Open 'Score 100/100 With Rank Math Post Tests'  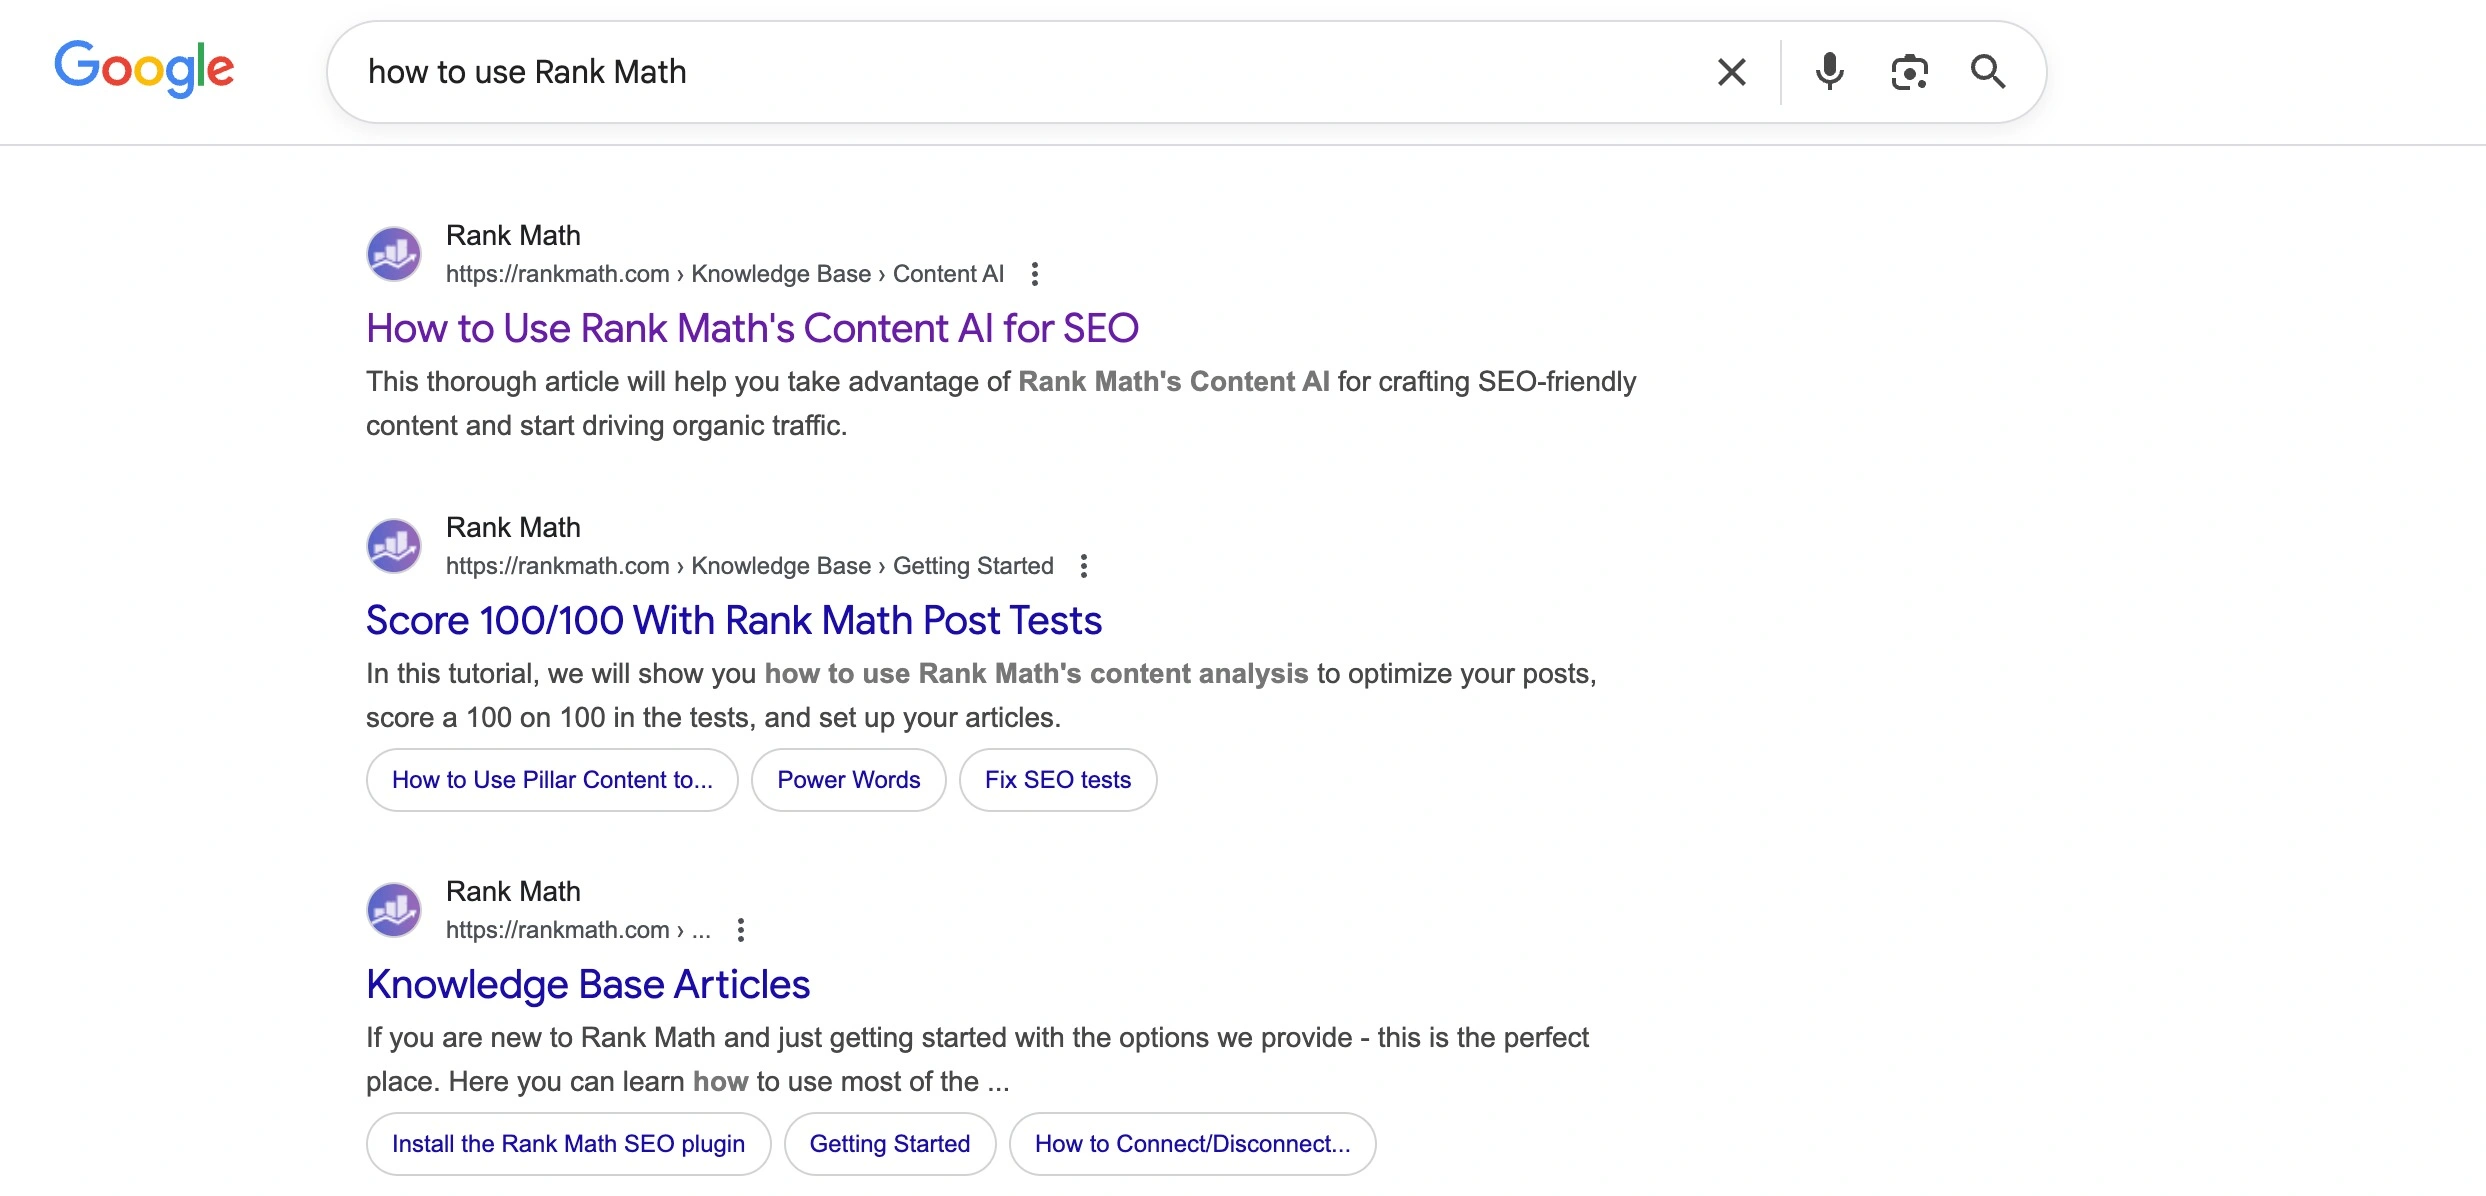tap(733, 620)
